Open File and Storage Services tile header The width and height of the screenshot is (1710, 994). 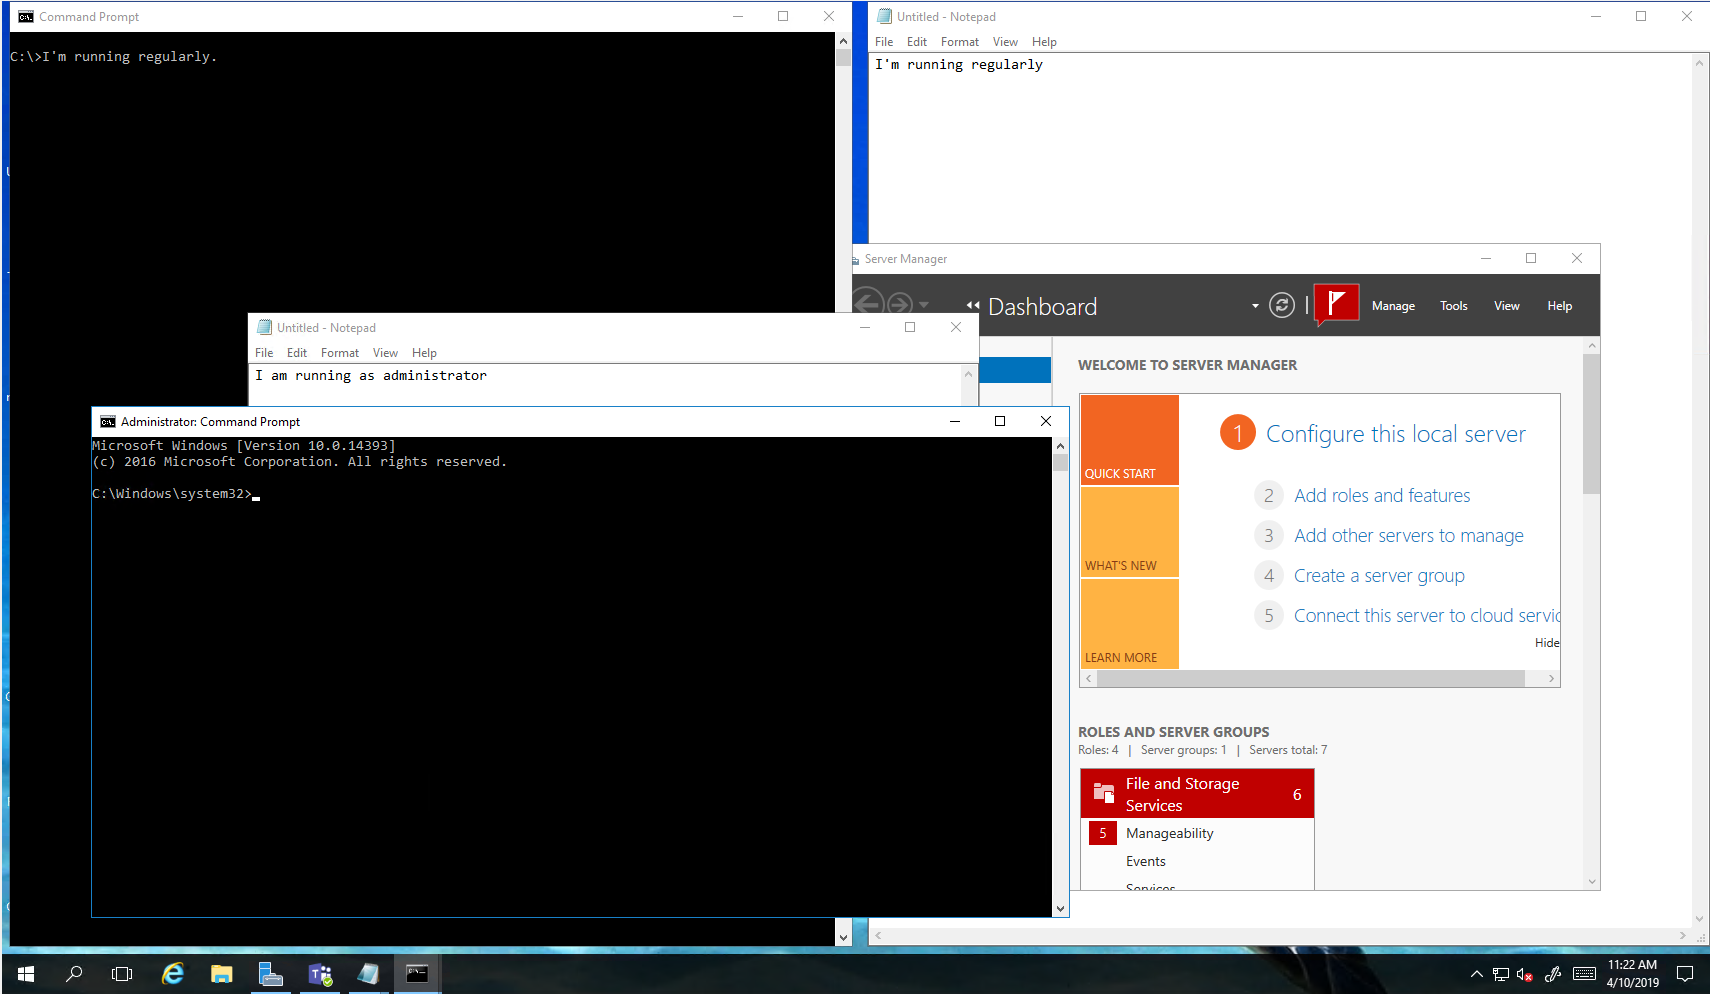[1197, 794]
